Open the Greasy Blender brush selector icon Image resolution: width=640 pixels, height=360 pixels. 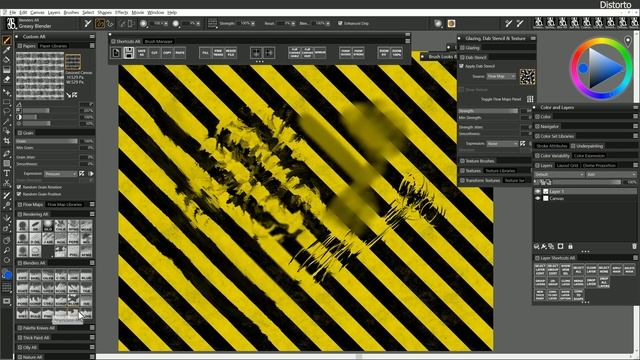pos(11,23)
